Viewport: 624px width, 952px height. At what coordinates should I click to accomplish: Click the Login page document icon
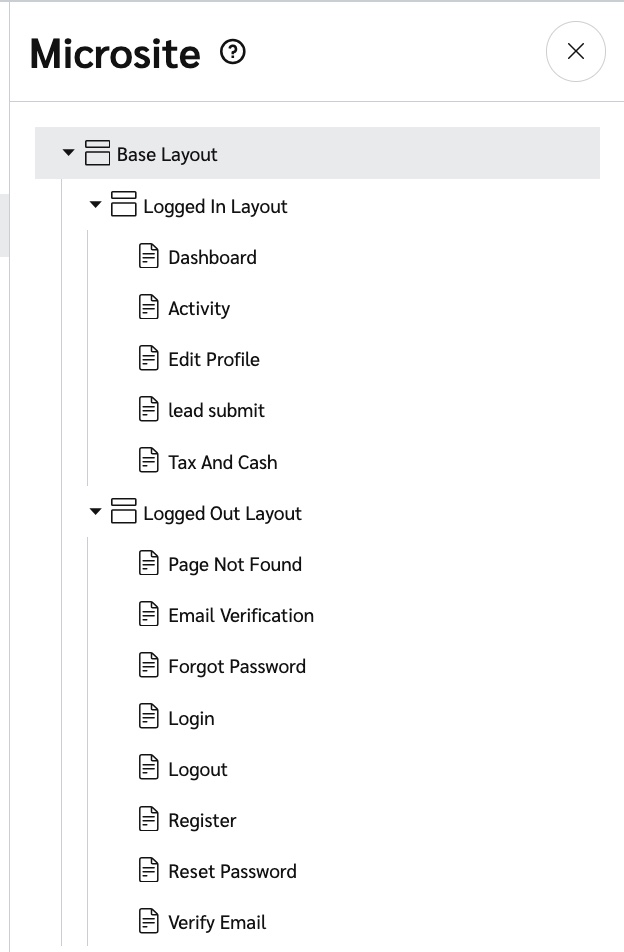click(x=149, y=718)
